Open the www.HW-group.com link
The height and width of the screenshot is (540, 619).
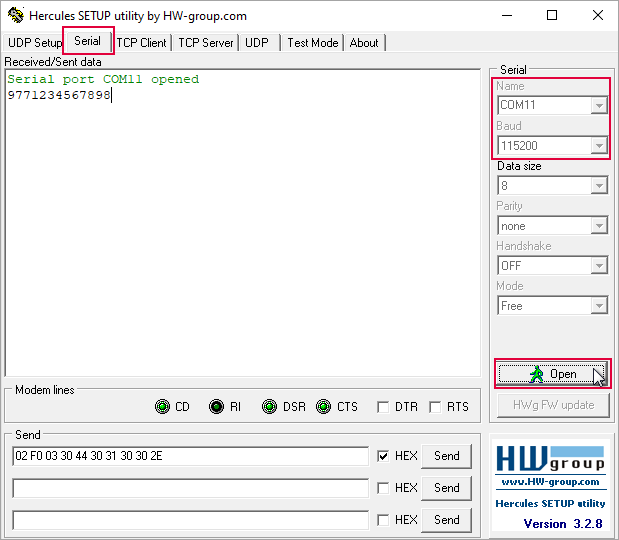(x=550, y=482)
